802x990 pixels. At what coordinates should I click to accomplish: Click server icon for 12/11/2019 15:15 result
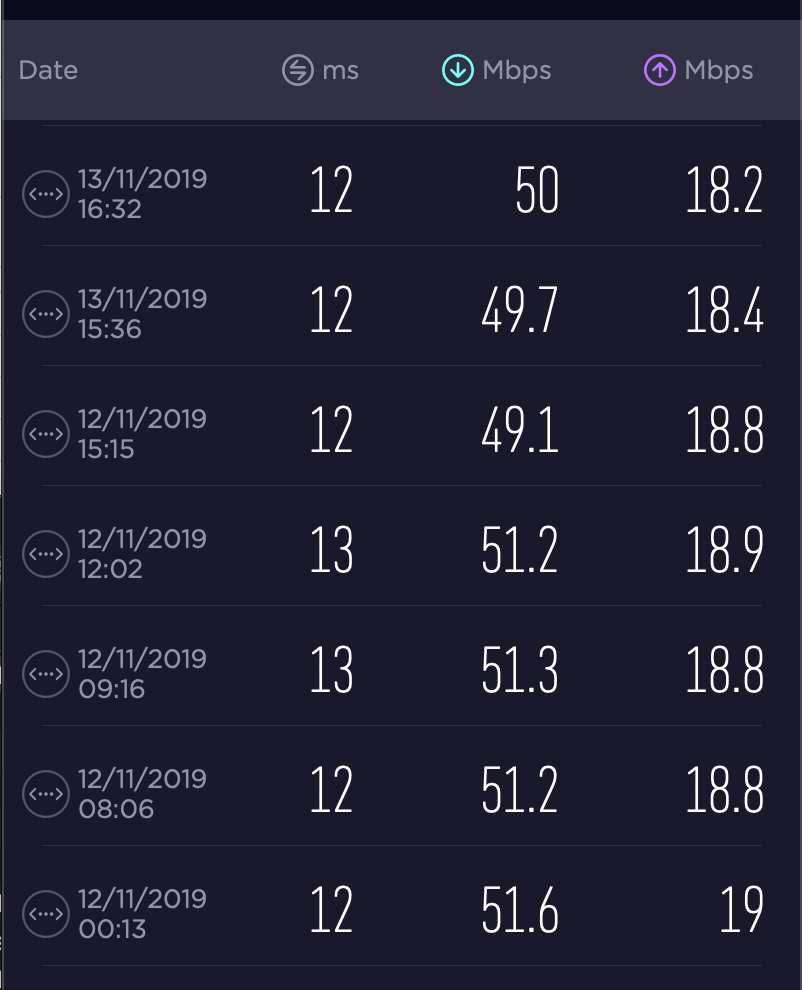pos(46,434)
